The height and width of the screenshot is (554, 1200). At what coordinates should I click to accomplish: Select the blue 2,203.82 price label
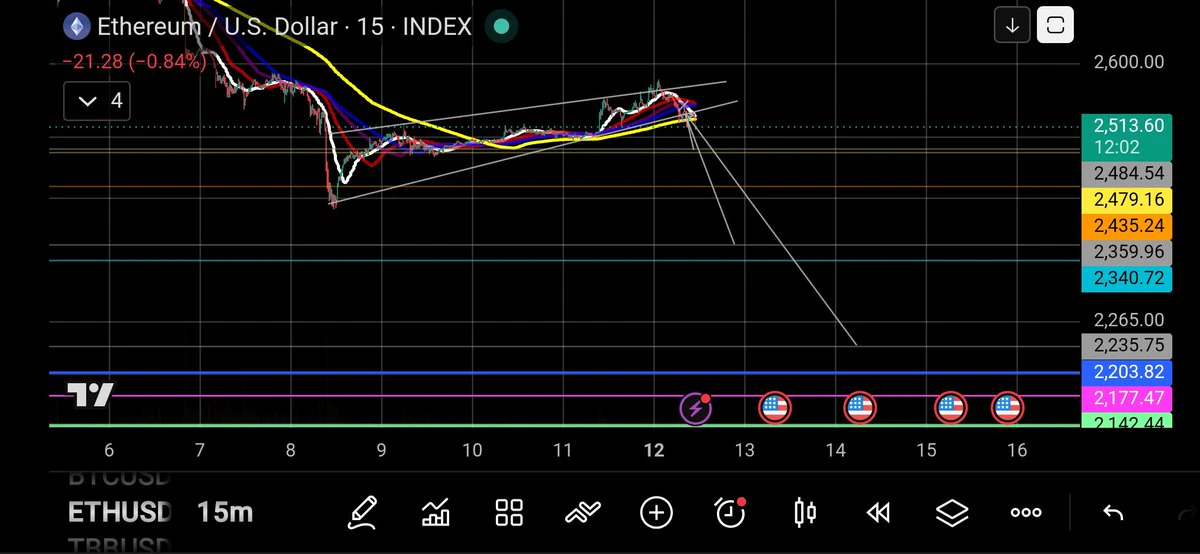click(x=1128, y=371)
